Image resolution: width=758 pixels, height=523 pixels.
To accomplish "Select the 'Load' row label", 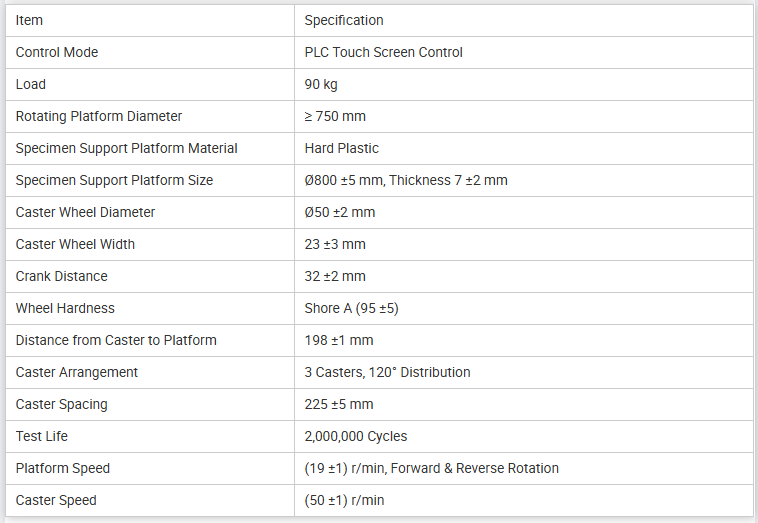I will point(30,84).
